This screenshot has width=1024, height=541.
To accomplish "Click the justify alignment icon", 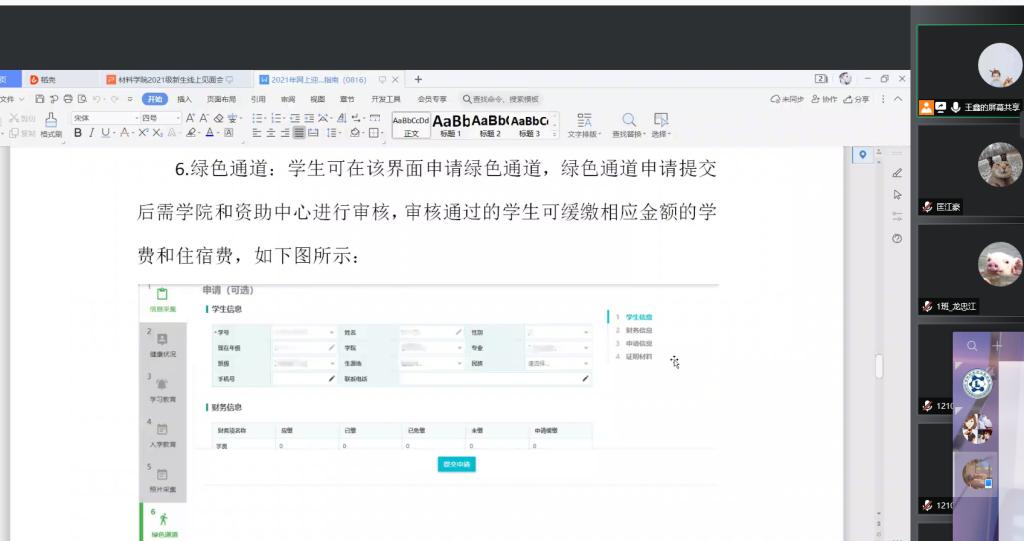I will click(x=298, y=133).
